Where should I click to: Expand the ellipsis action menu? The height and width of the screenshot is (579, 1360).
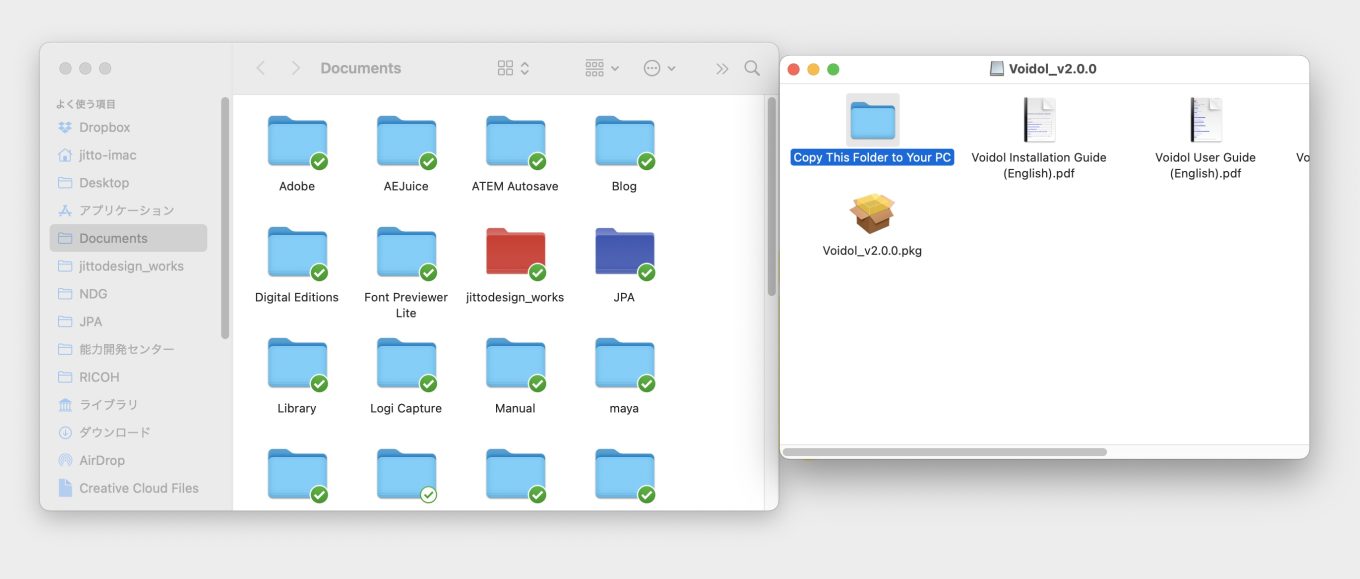point(660,68)
